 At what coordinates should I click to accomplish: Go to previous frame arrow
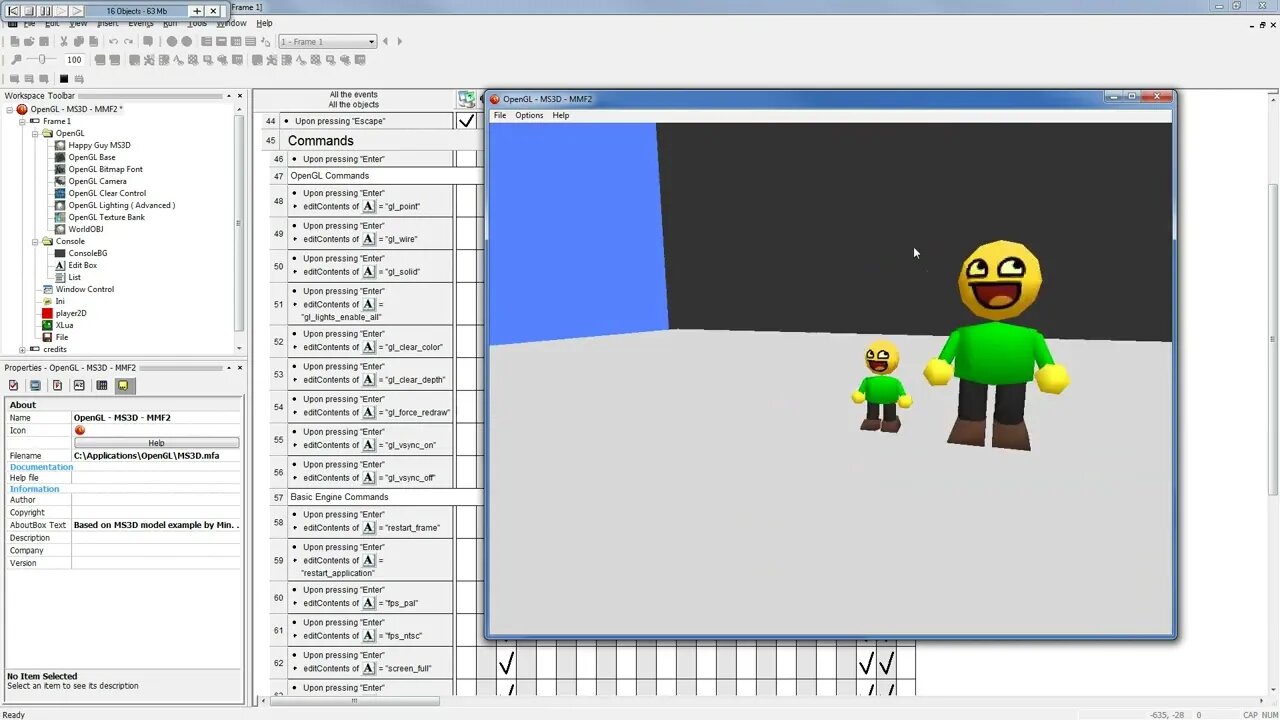click(386, 41)
